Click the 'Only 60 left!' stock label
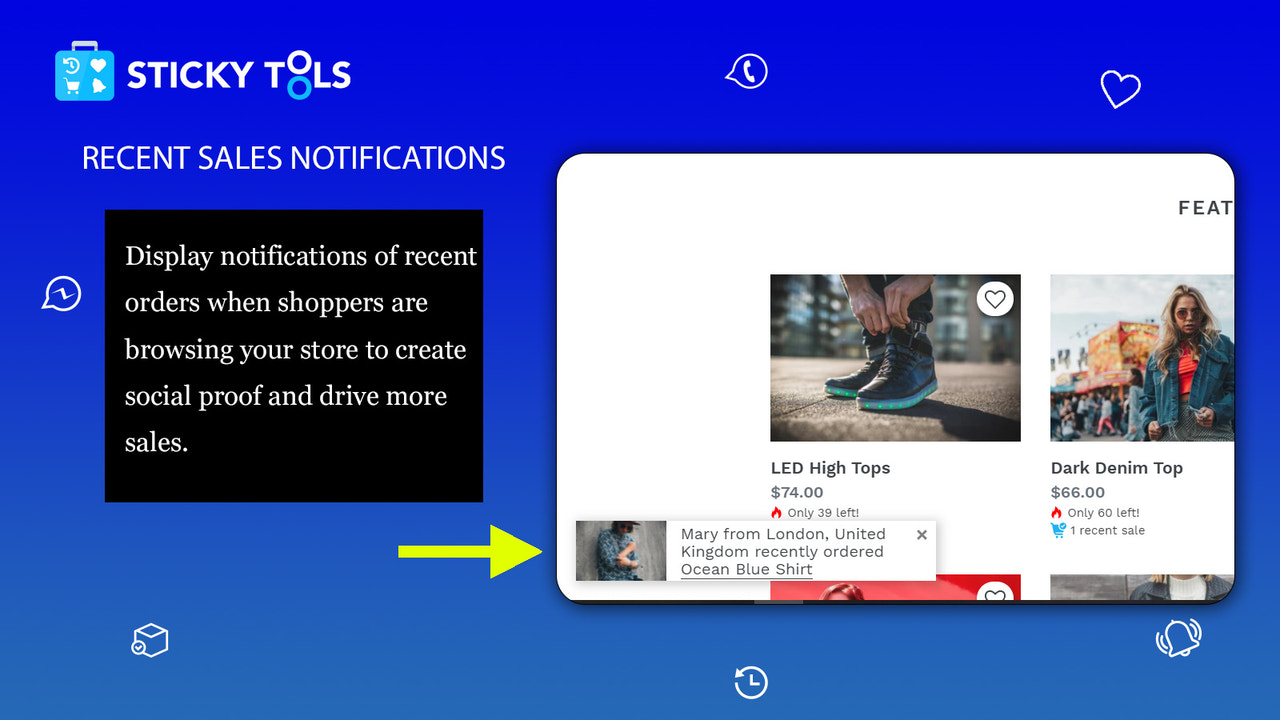This screenshot has height=720, width=1280. [x=1103, y=513]
